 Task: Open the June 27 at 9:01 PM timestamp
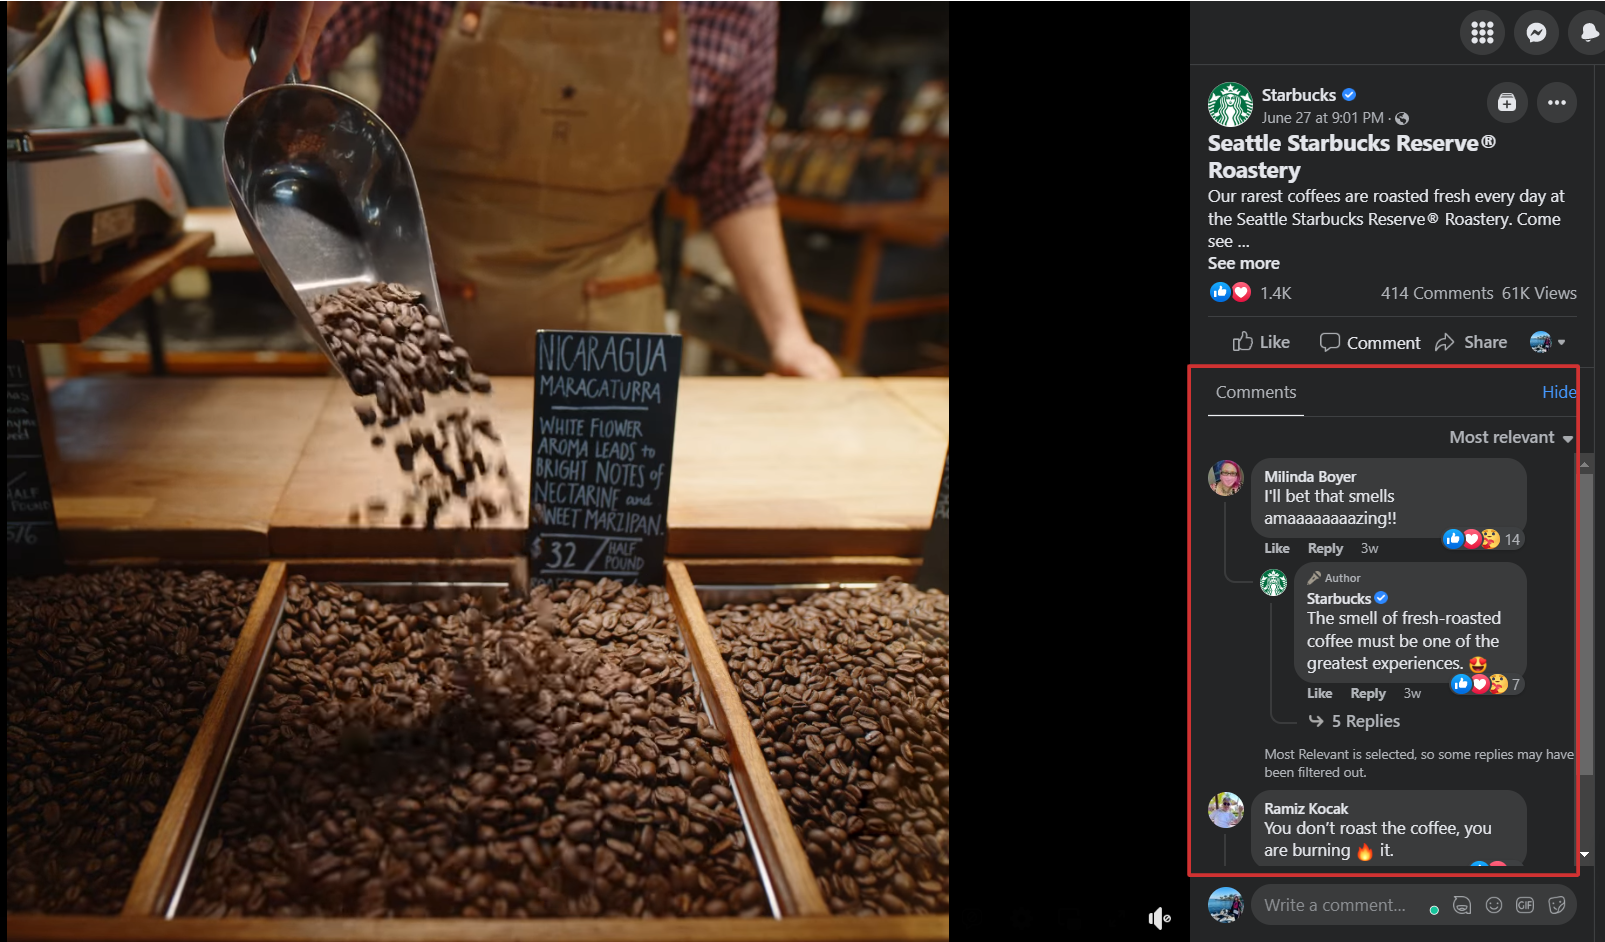point(1322,118)
